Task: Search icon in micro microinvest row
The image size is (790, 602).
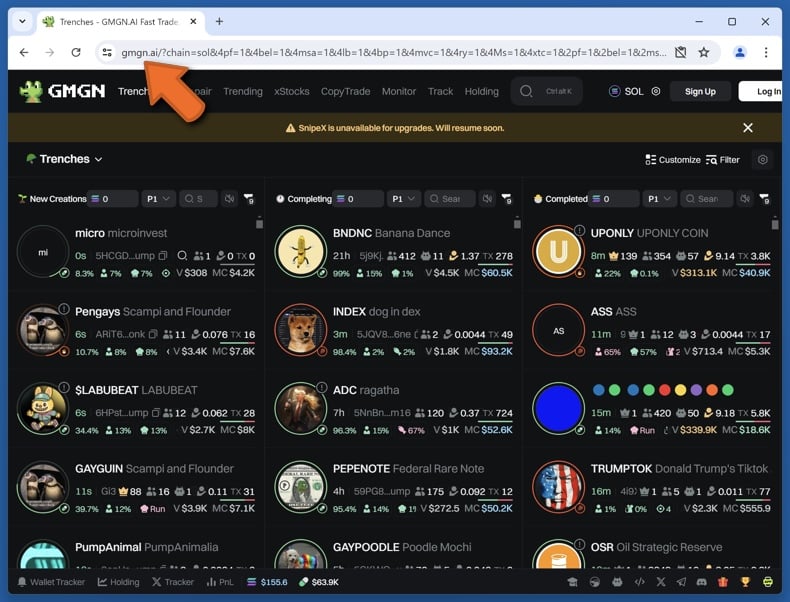Action: (x=182, y=255)
